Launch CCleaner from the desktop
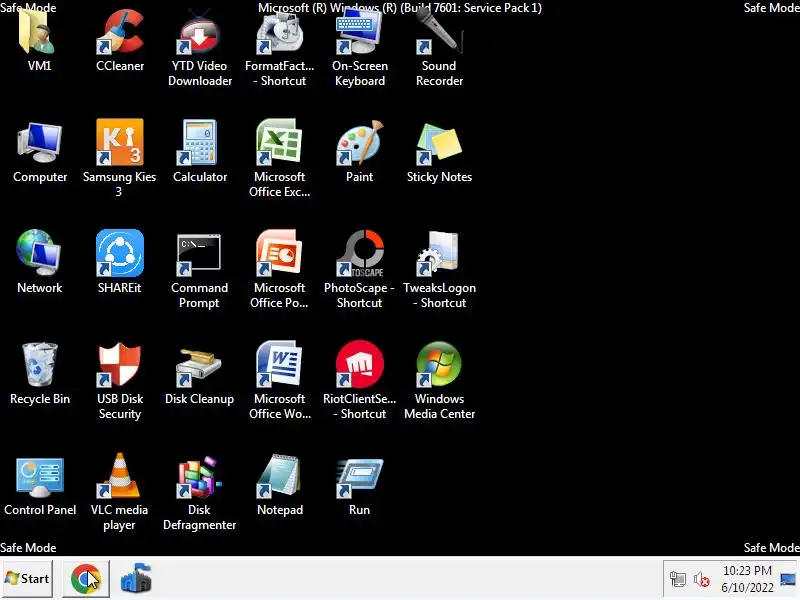Image resolution: width=800 pixels, height=600 pixels. pyautogui.click(x=120, y=32)
